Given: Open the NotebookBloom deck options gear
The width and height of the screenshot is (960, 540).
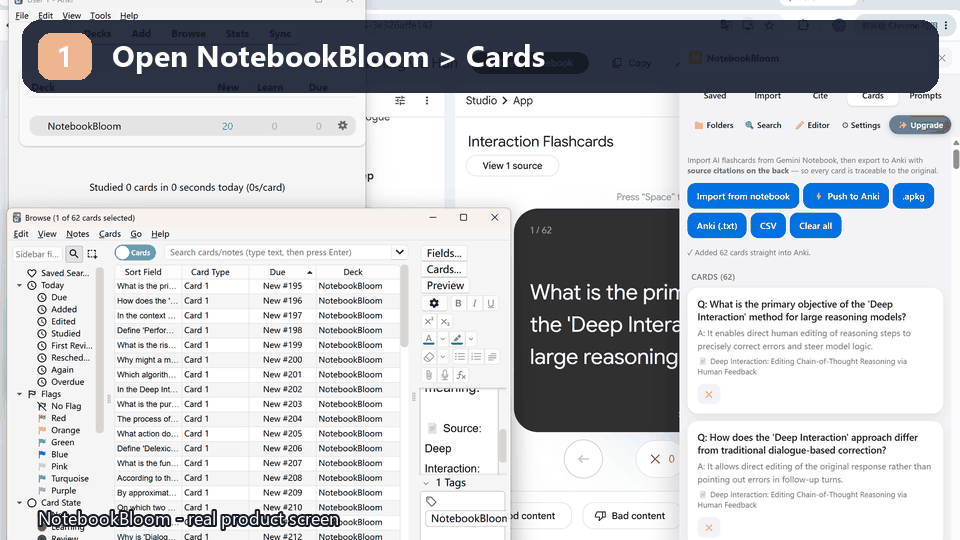Looking at the screenshot, I should tap(342, 126).
